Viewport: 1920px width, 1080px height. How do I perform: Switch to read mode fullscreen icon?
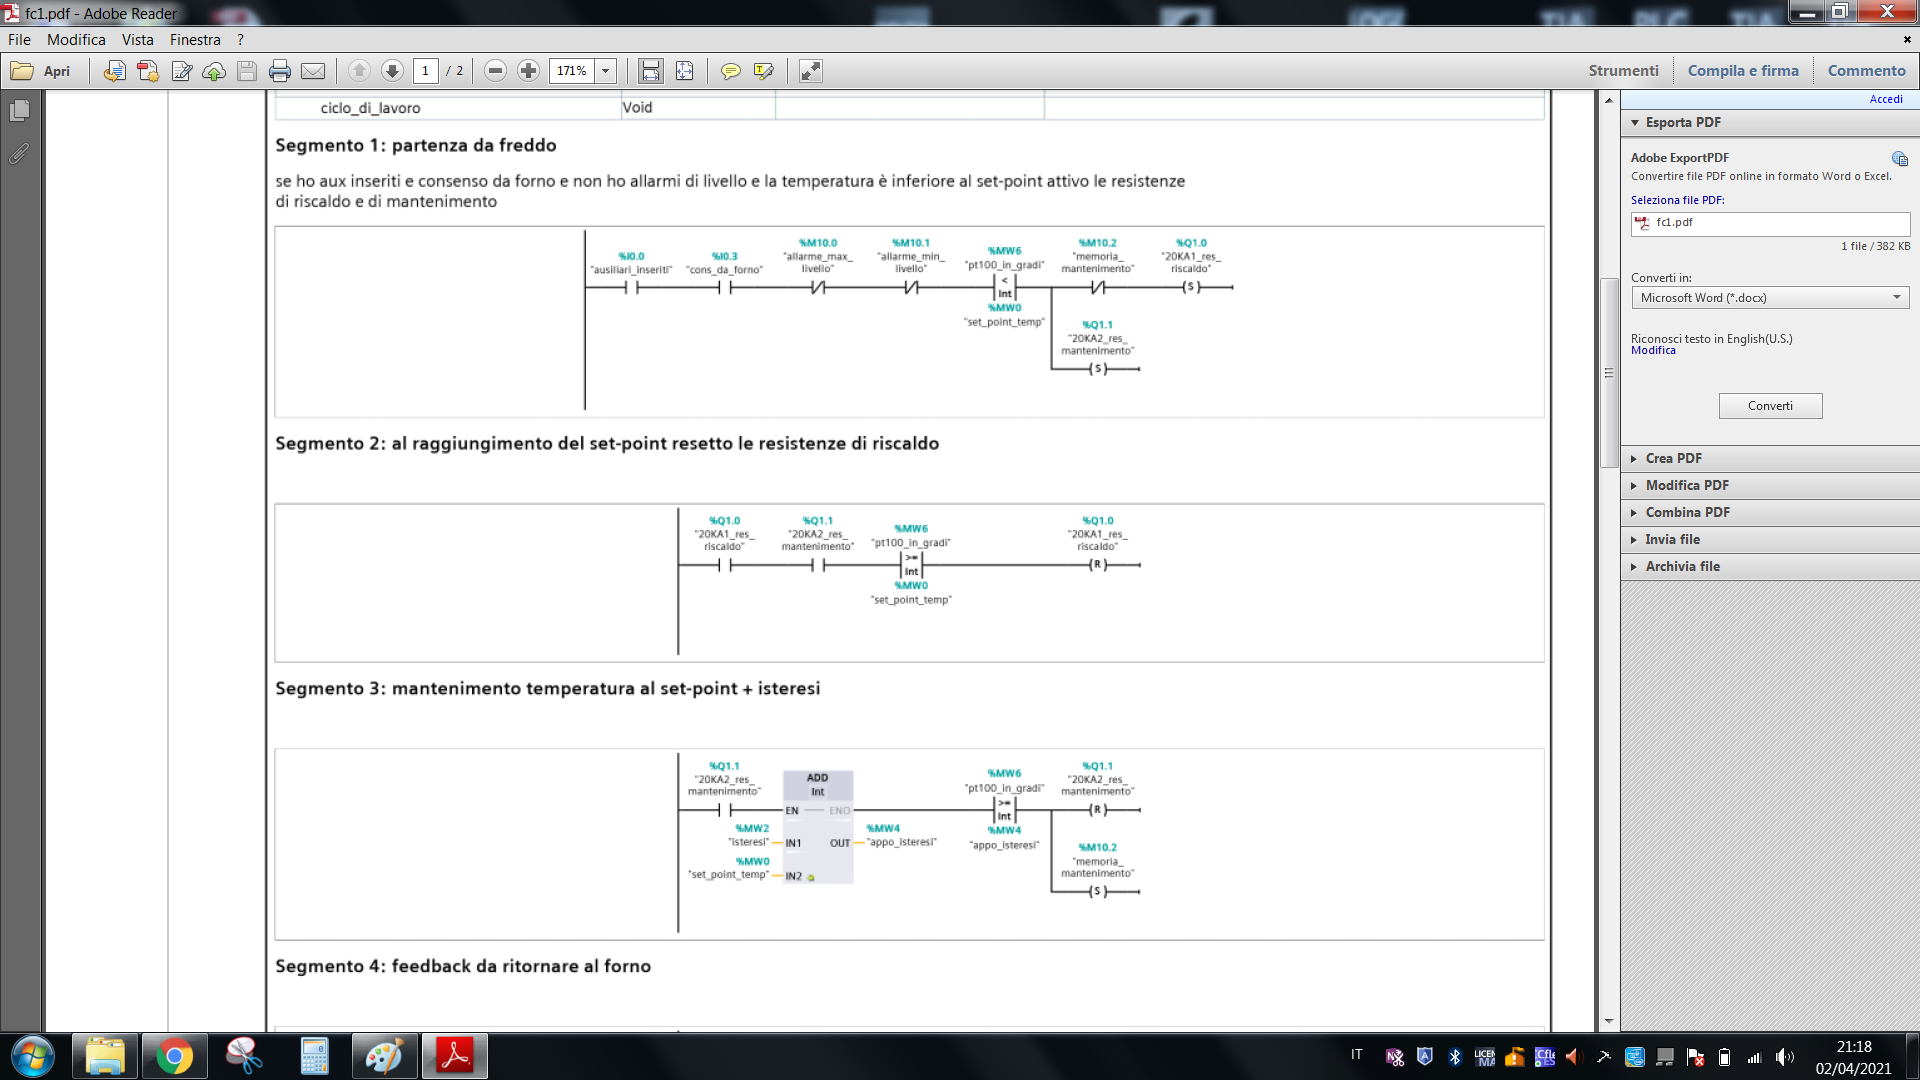coord(811,71)
